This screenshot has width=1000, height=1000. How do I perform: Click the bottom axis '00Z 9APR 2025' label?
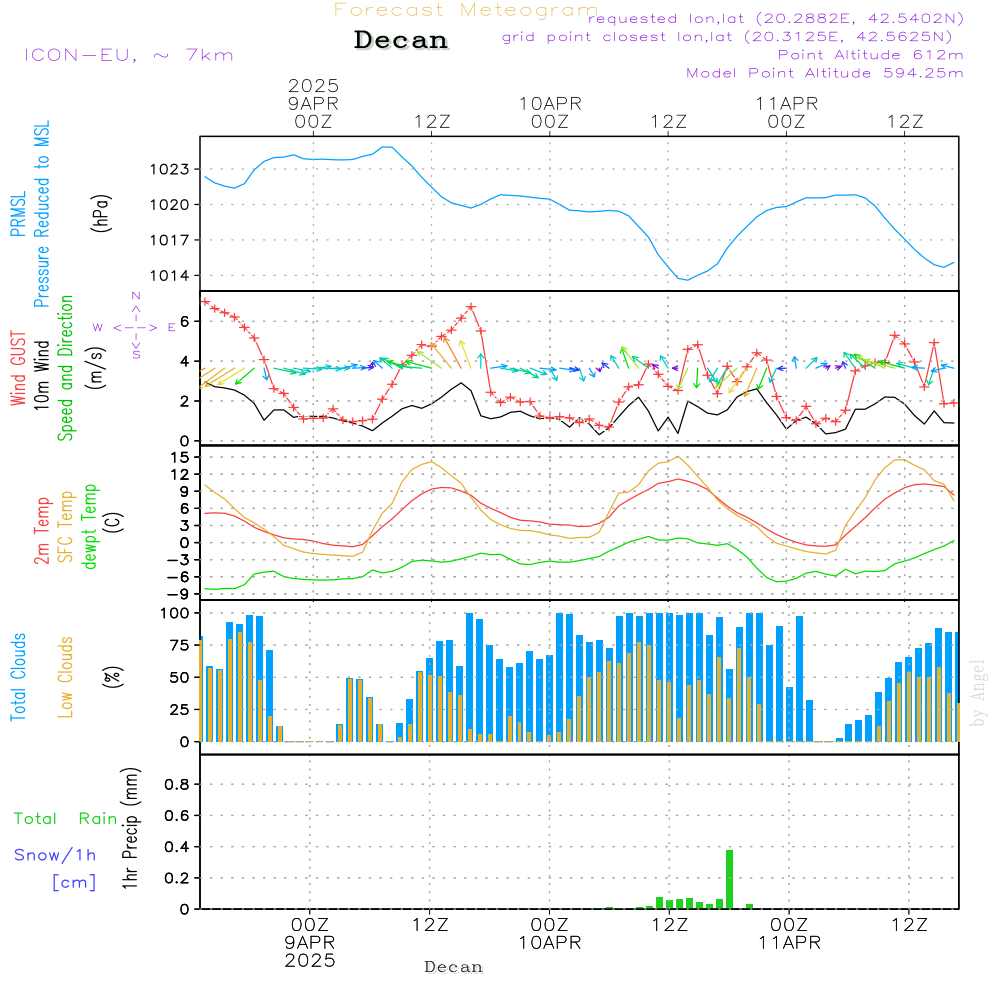tap(310, 943)
